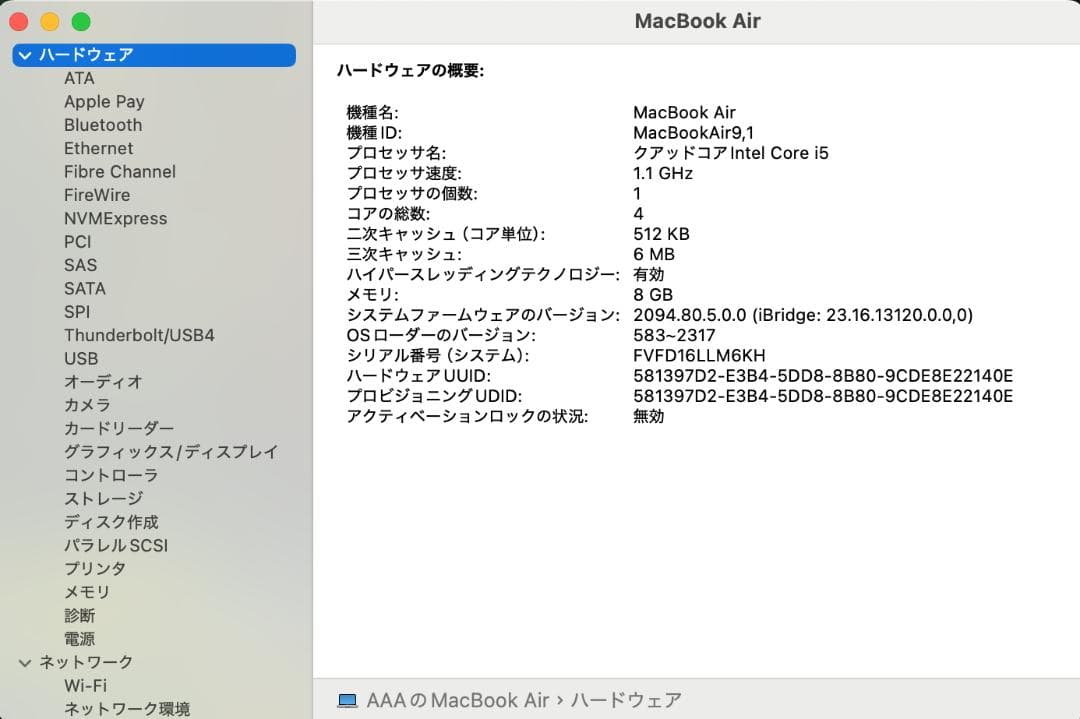Image resolution: width=1080 pixels, height=719 pixels.
Task: Open Ethernet hardware entry
Action: pyautogui.click(x=98, y=149)
